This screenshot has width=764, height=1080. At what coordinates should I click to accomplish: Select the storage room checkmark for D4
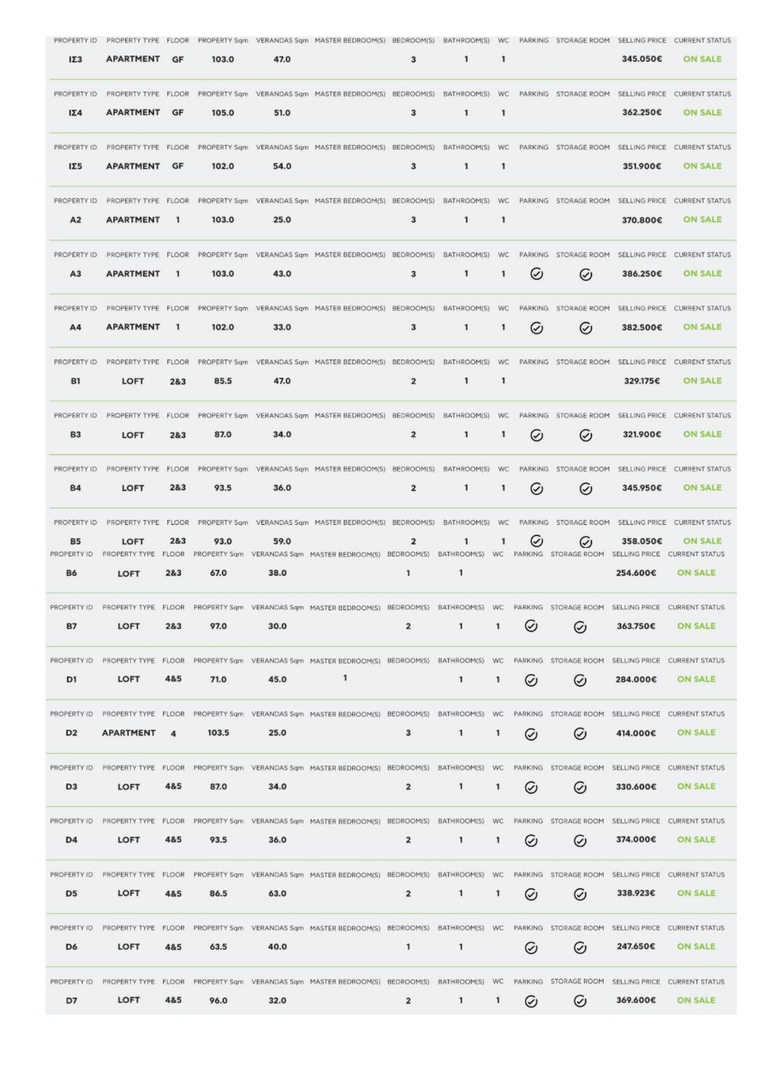coord(581,840)
